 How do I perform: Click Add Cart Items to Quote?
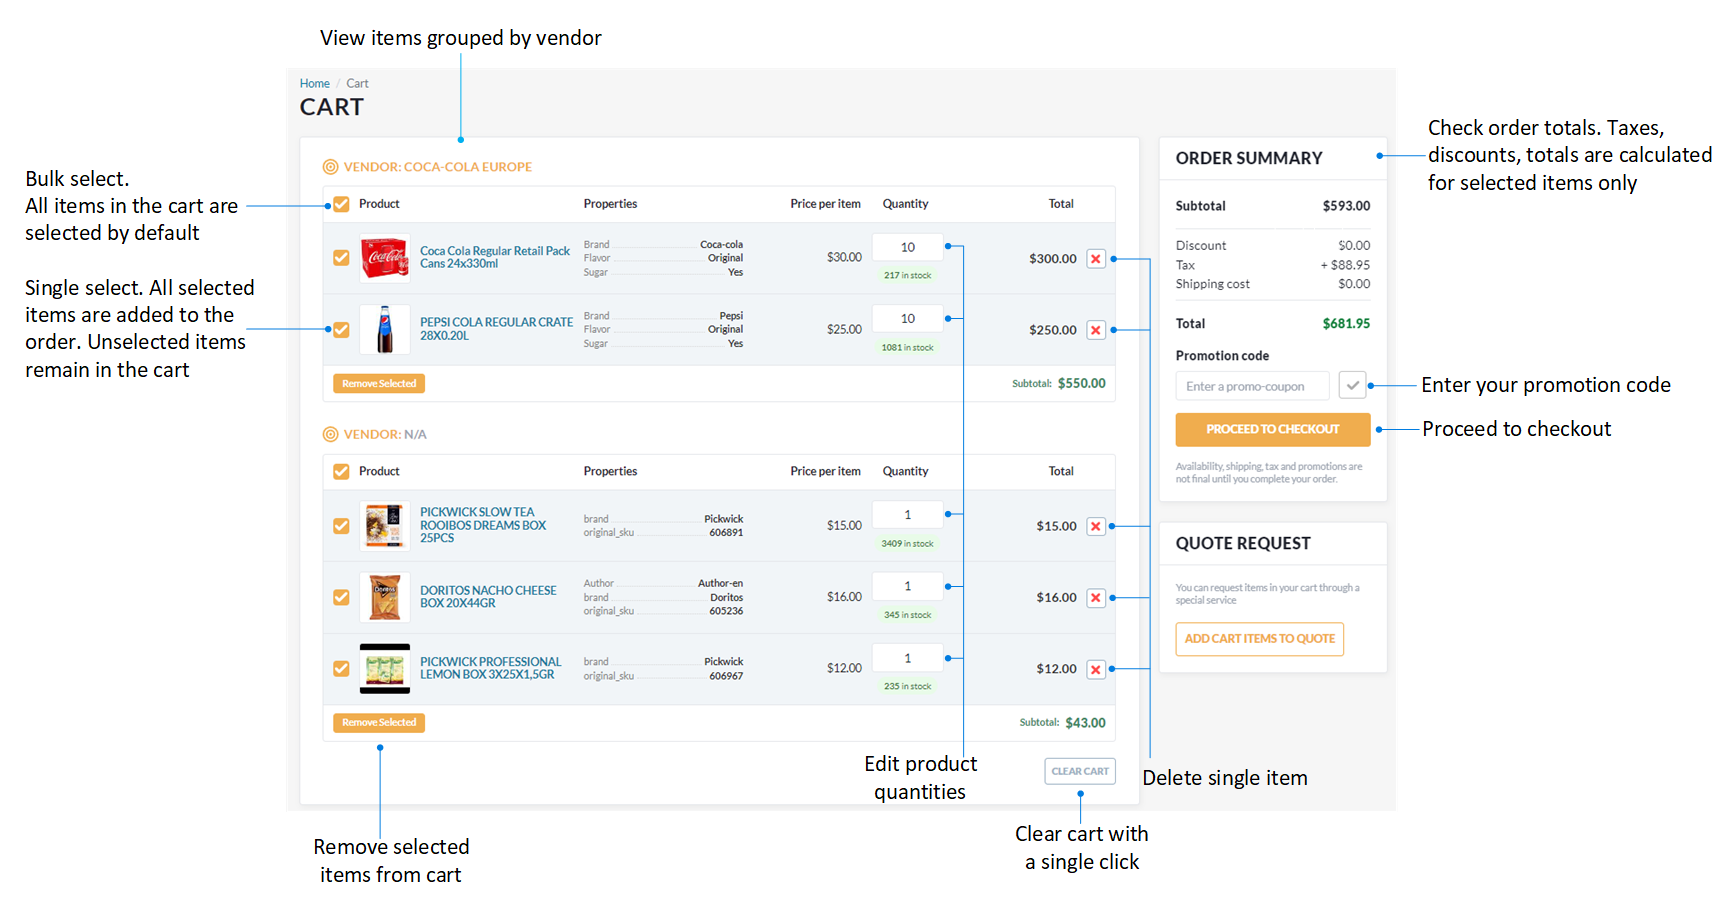click(x=1259, y=639)
